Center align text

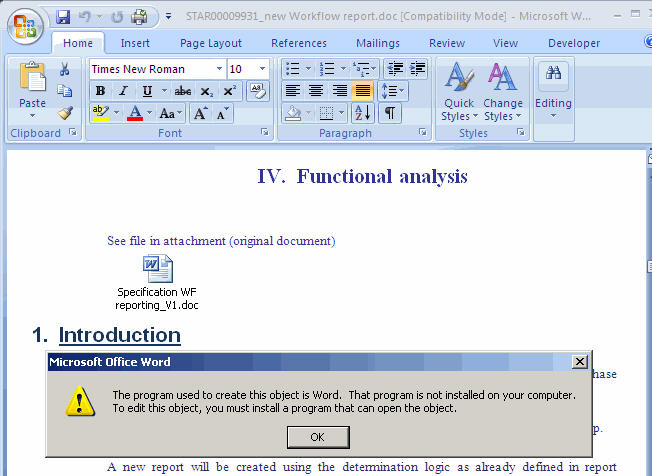316,91
